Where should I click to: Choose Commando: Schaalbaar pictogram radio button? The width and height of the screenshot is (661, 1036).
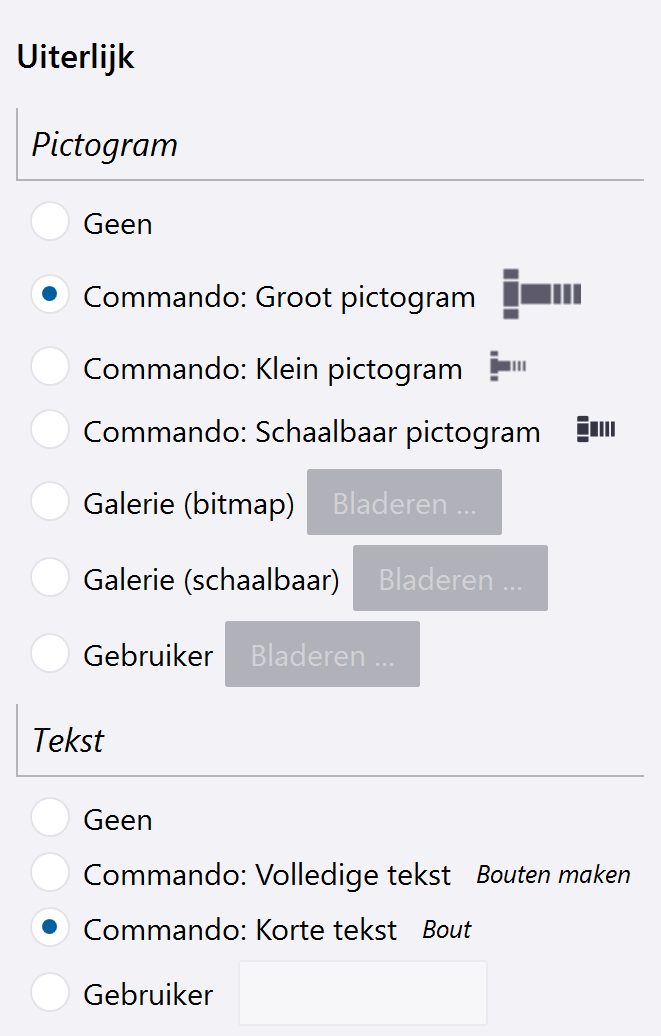[50, 431]
